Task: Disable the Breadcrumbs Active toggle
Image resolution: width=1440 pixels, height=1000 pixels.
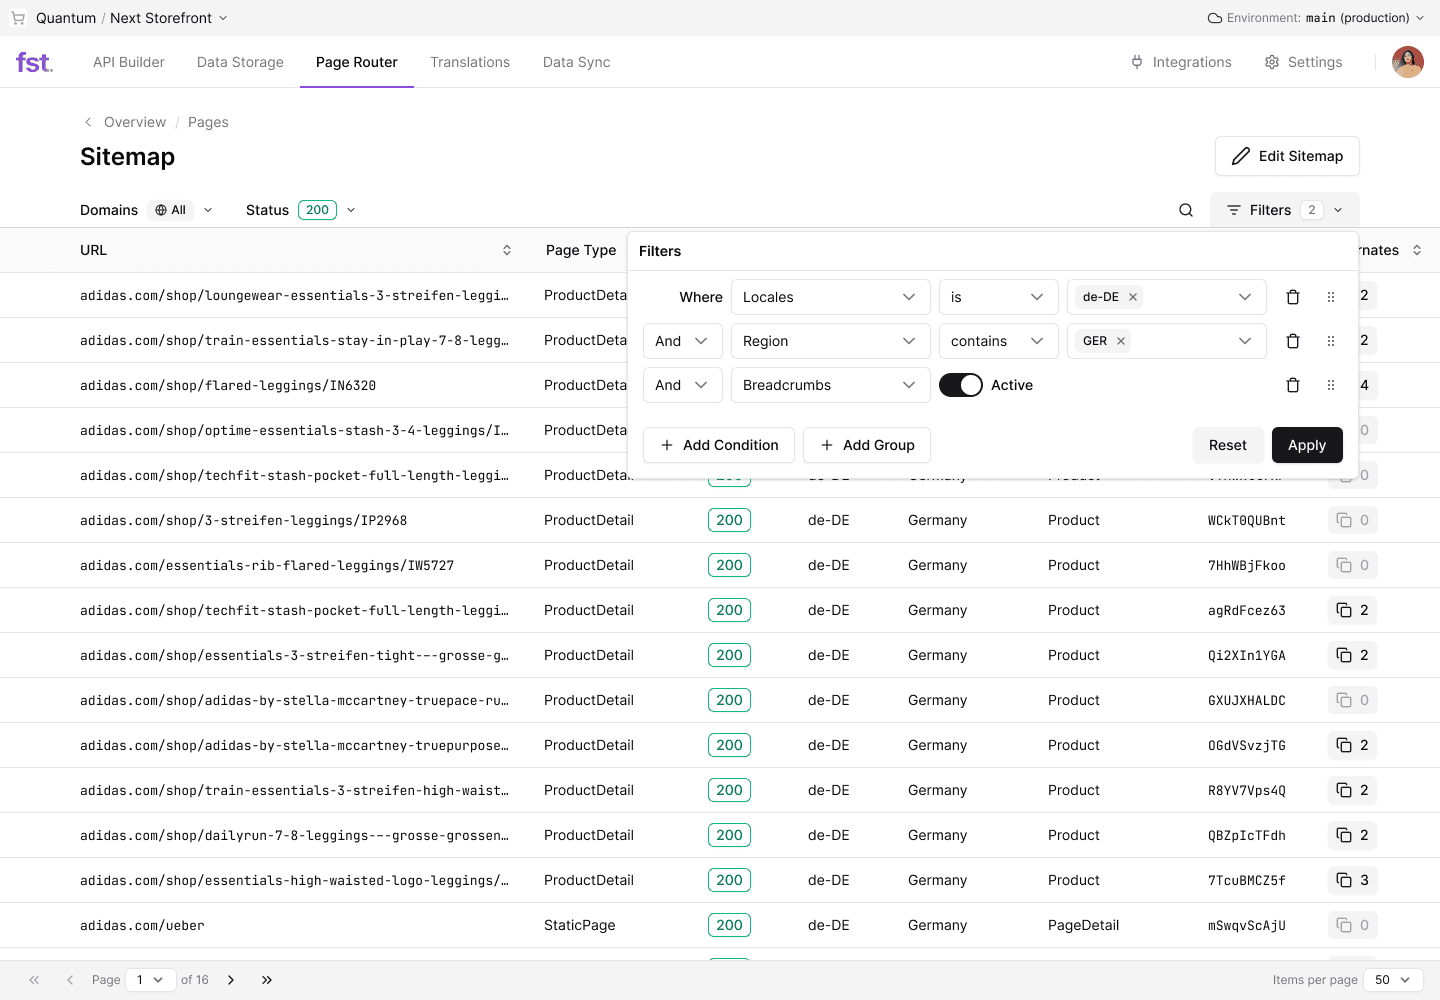Action: click(x=961, y=385)
